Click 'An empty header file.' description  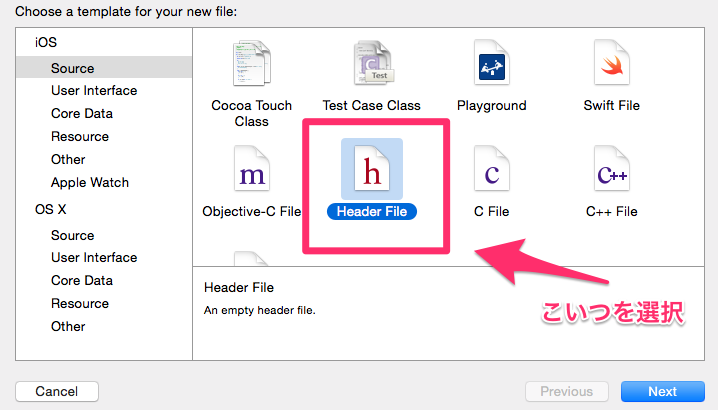click(x=260, y=311)
